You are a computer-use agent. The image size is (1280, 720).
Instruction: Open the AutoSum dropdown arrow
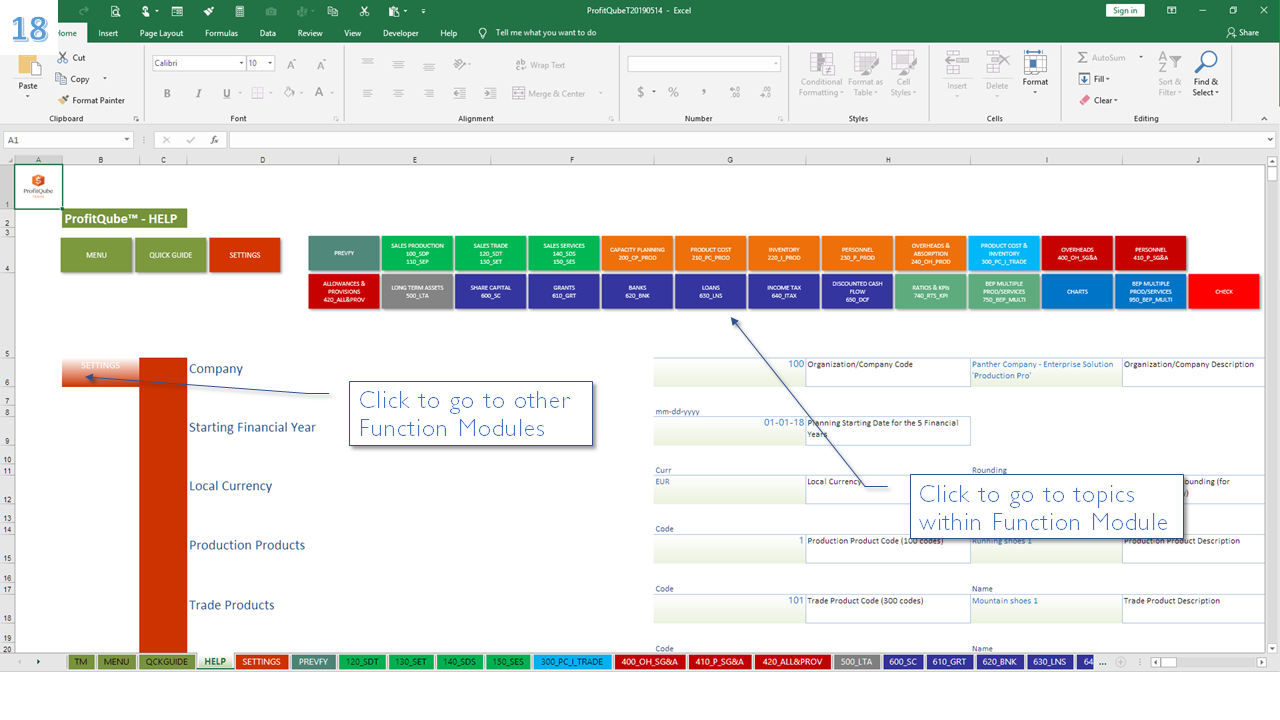tap(1141, 58)
